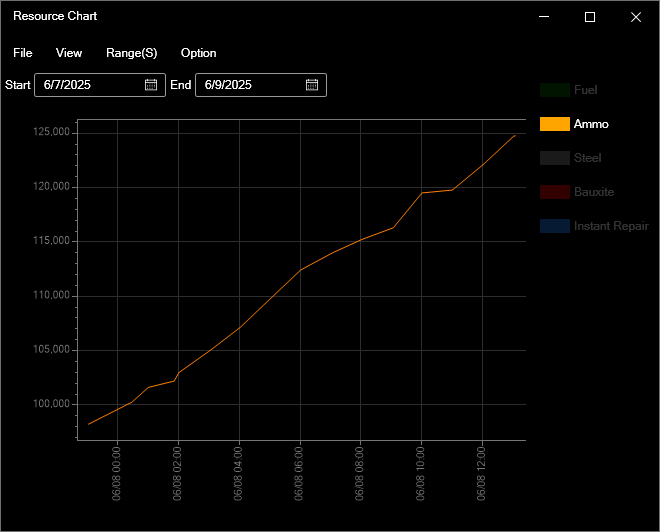The height and width of the screenshot is (532, 660).
Task: Click the Steel legend label
Action: pos(588,158)
